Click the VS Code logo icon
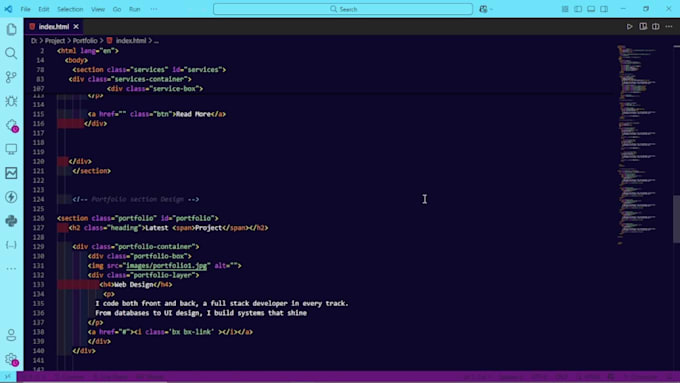 pyautogui.click(x=8, y=9)
